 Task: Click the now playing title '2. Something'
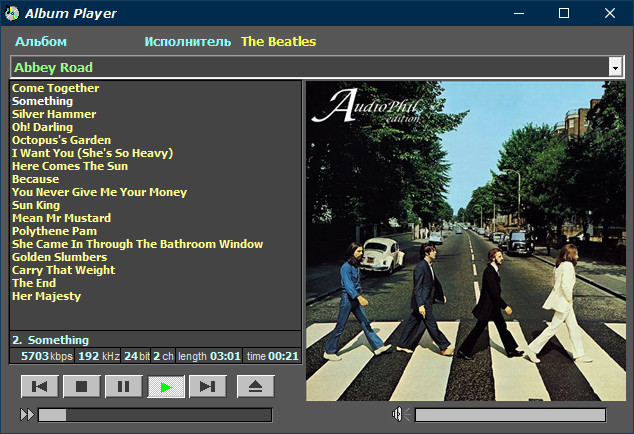[51, 340]
